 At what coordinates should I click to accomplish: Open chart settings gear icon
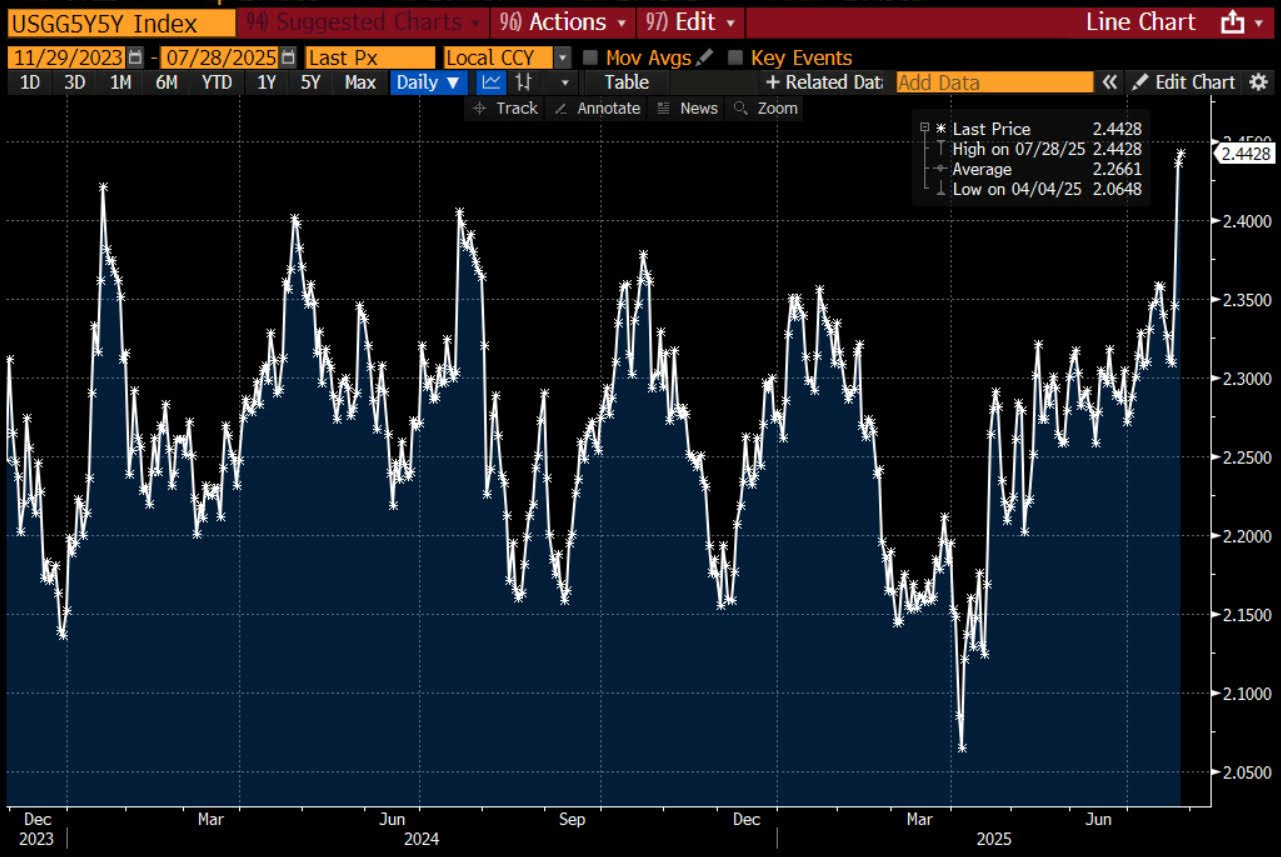(1258, 82)
